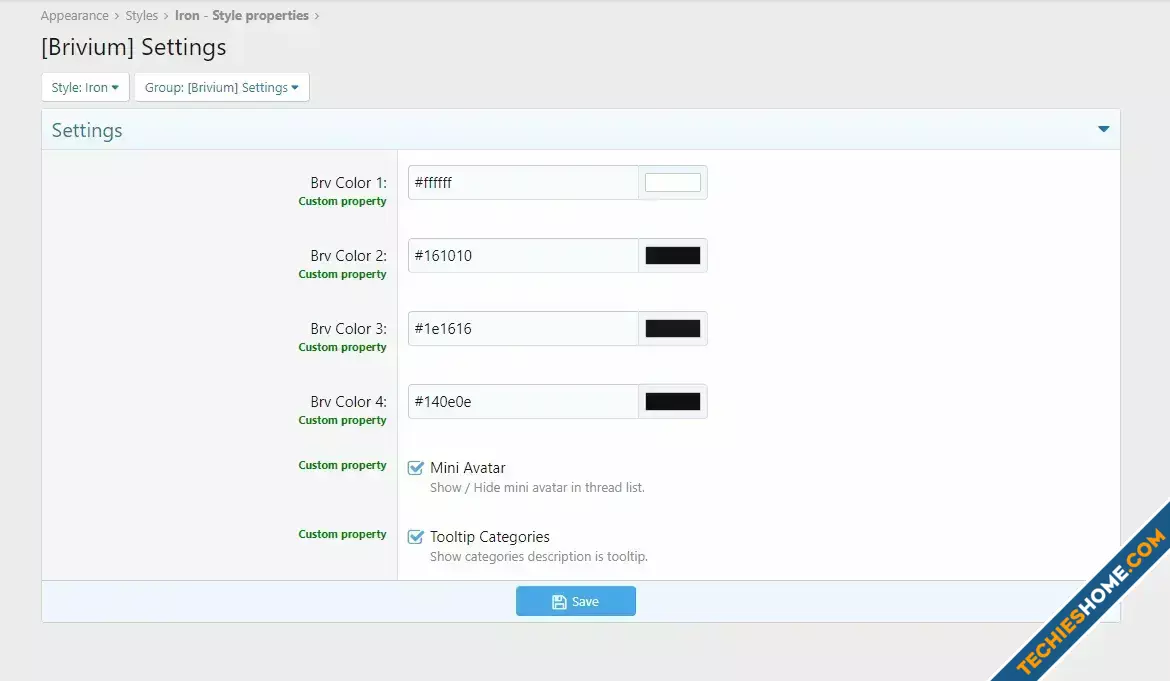Image resolution: width=1170 pixels, height=681 pixels.
Task: Edit Brv Color 1 hex field
Action: pyautogui.click(x=523, y=183)
